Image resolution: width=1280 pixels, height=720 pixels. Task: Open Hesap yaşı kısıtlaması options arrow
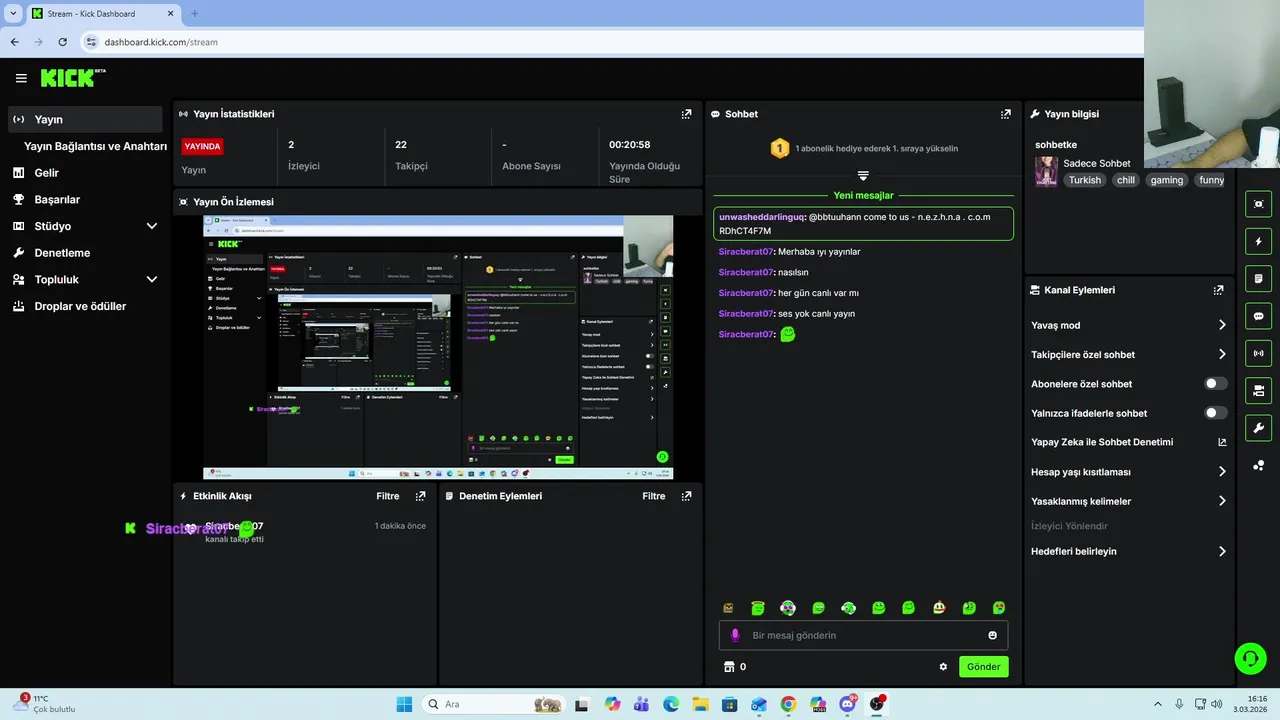1222,472
